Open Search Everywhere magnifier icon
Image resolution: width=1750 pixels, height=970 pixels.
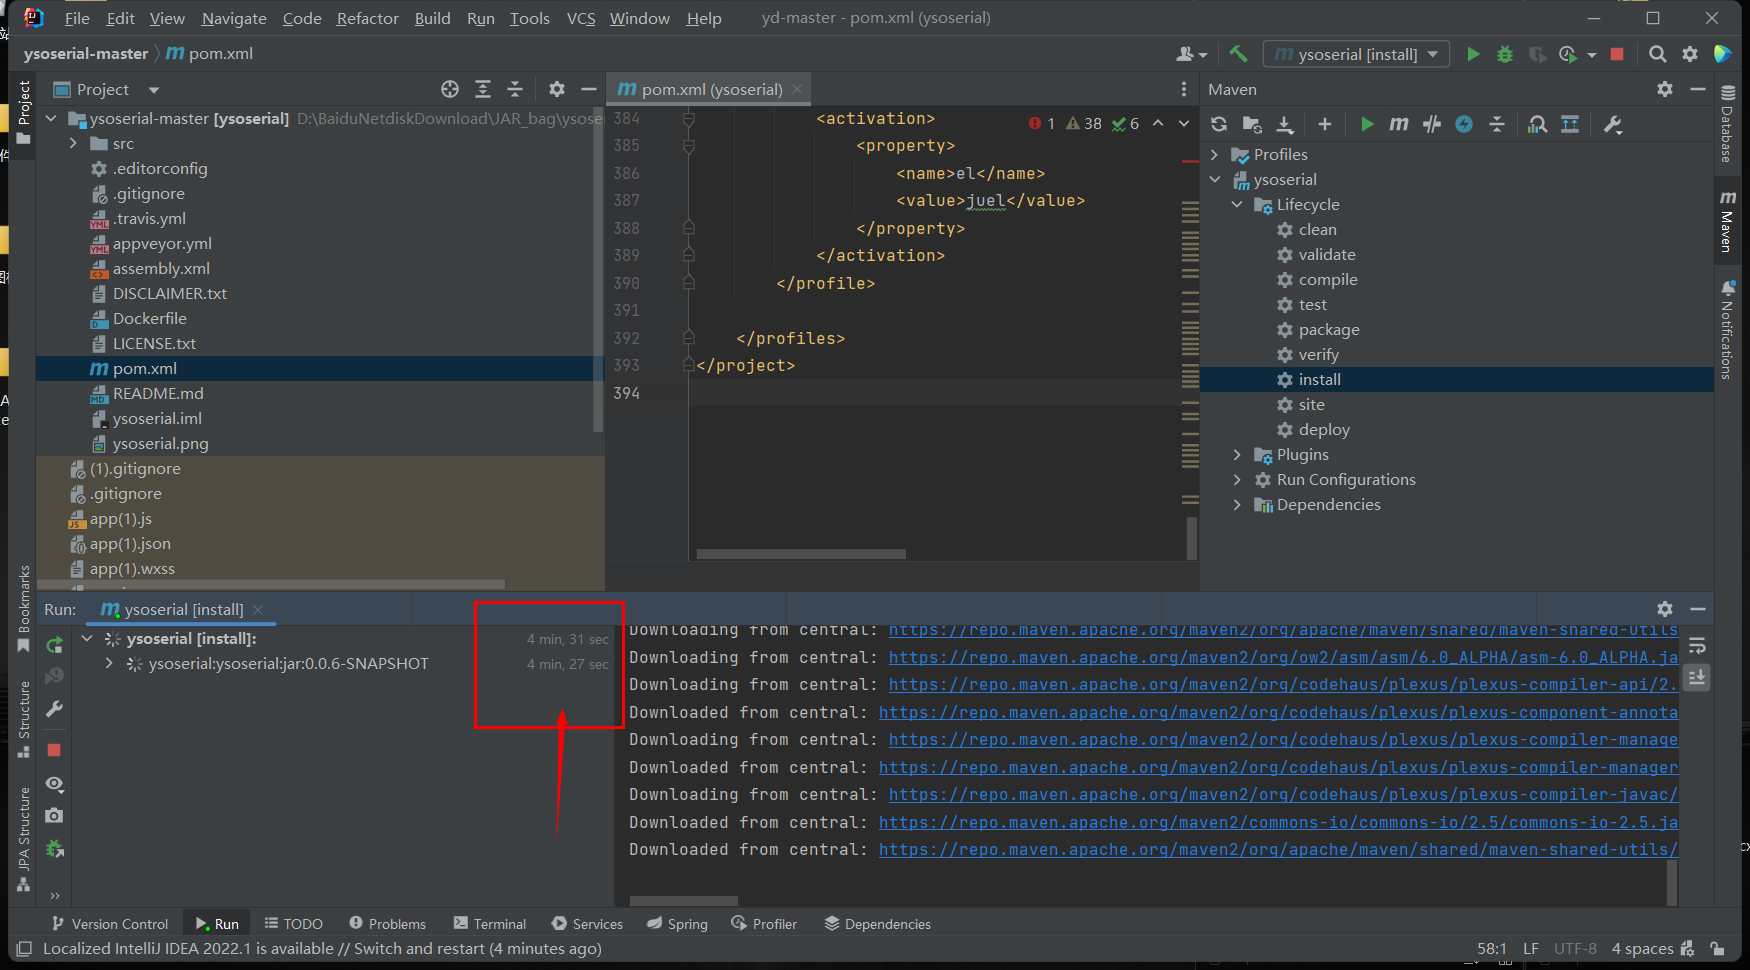pos(1658,54)
